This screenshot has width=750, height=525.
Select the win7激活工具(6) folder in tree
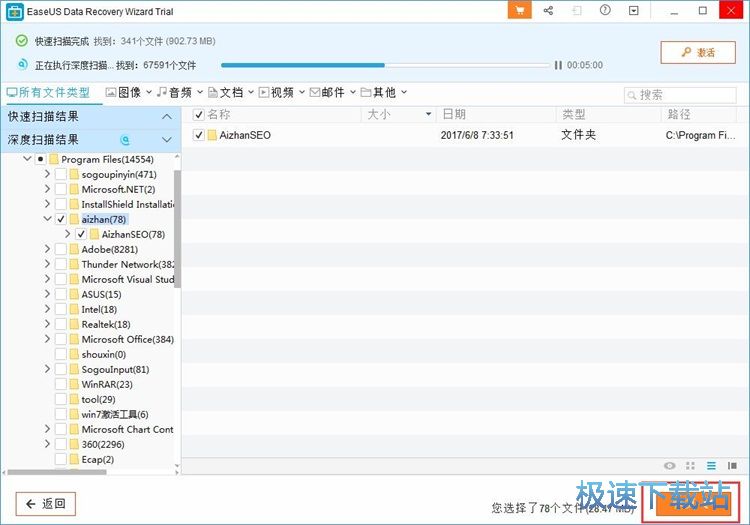115,414
